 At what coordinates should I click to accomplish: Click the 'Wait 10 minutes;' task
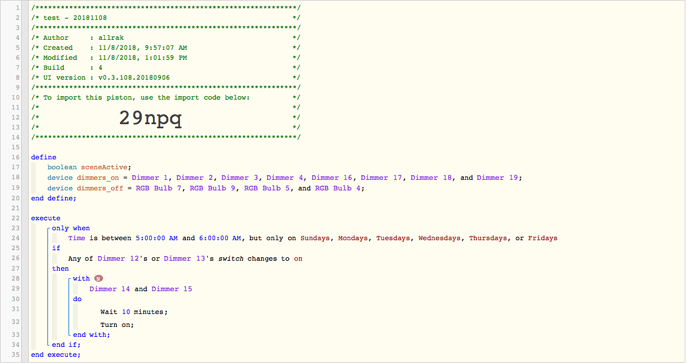point(134,312)
